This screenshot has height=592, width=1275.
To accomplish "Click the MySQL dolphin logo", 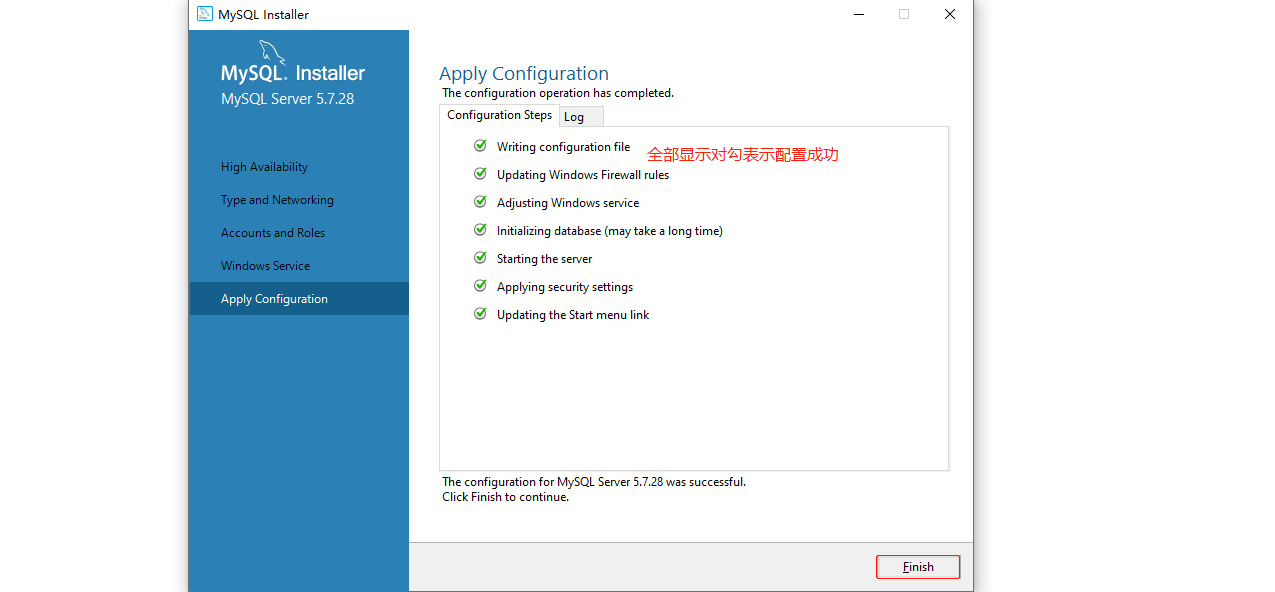I will pyautogui.click(x=273, y=53).
